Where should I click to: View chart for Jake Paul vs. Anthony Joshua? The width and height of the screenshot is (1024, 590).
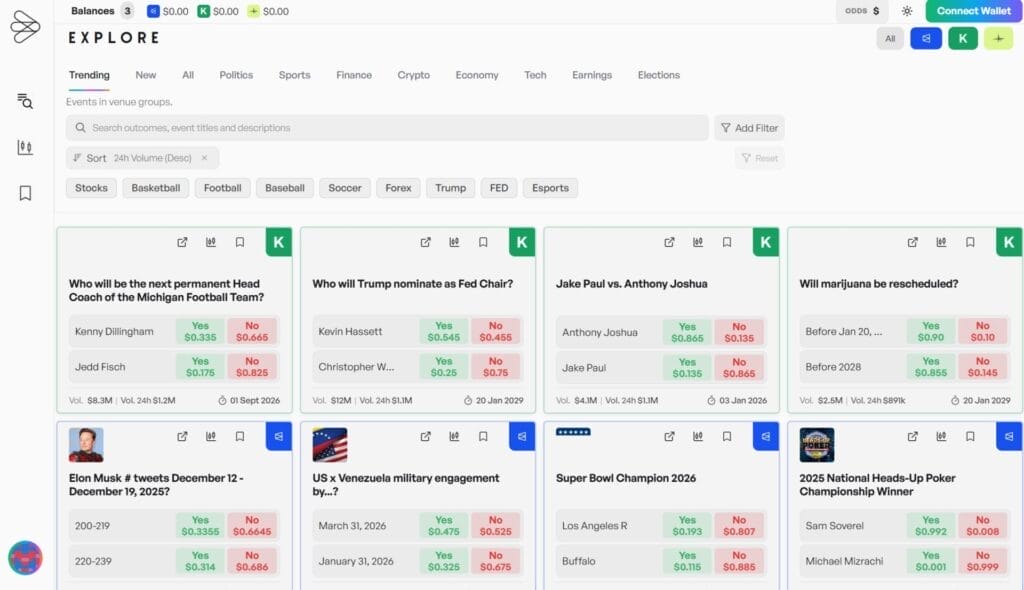(x=698, y=242)
